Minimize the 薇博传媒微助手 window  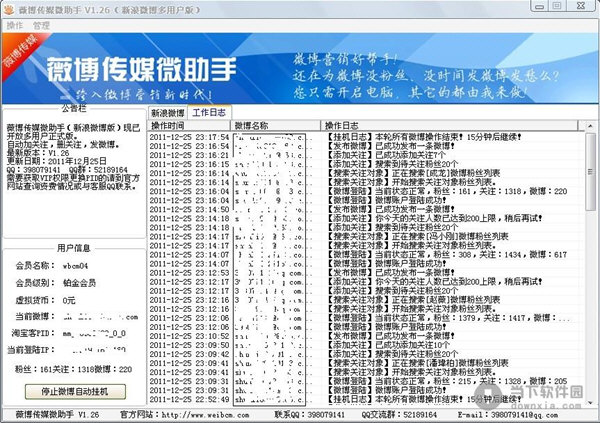[540, 7]
